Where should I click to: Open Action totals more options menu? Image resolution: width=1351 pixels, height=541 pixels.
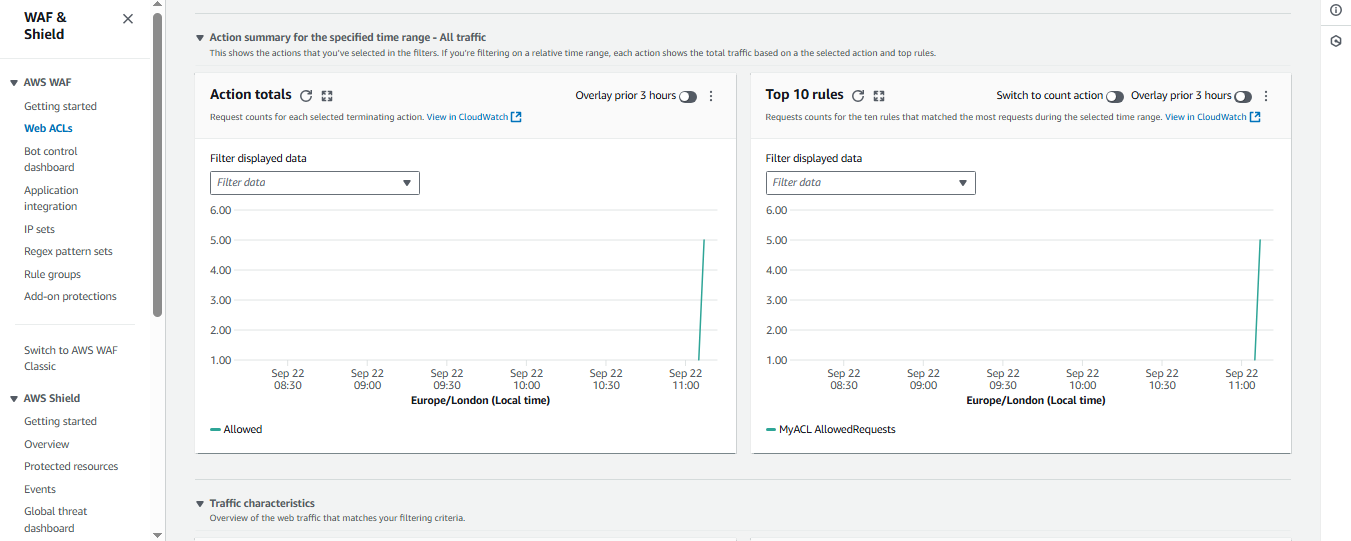coord(711,96)
